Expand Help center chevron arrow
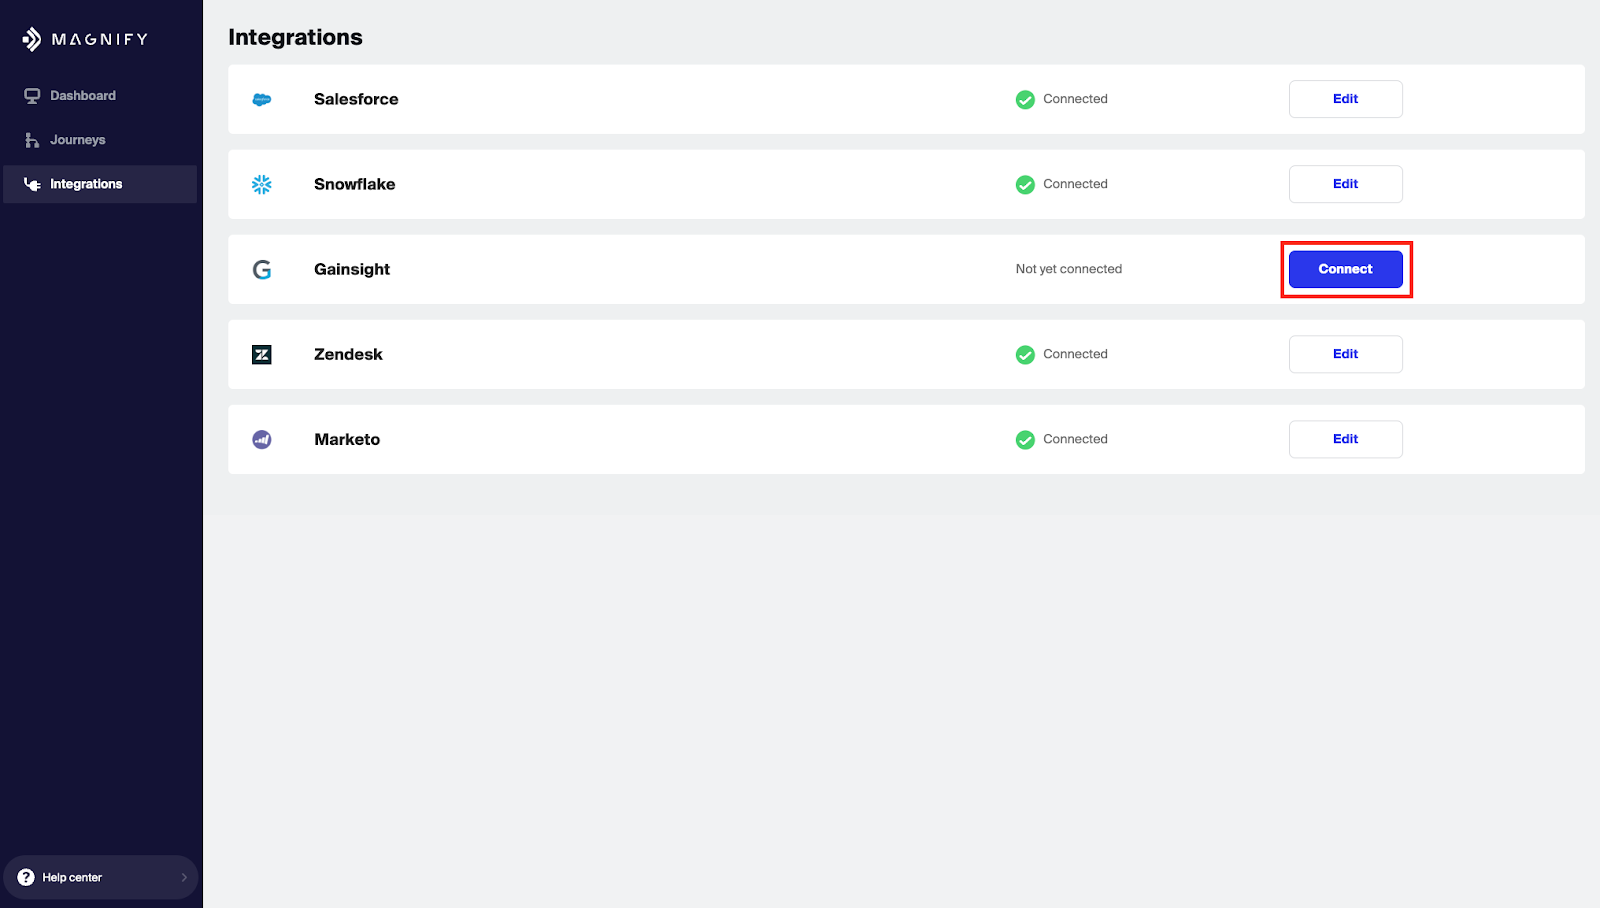Screen dimensions: 1600x908 point(184,877)
